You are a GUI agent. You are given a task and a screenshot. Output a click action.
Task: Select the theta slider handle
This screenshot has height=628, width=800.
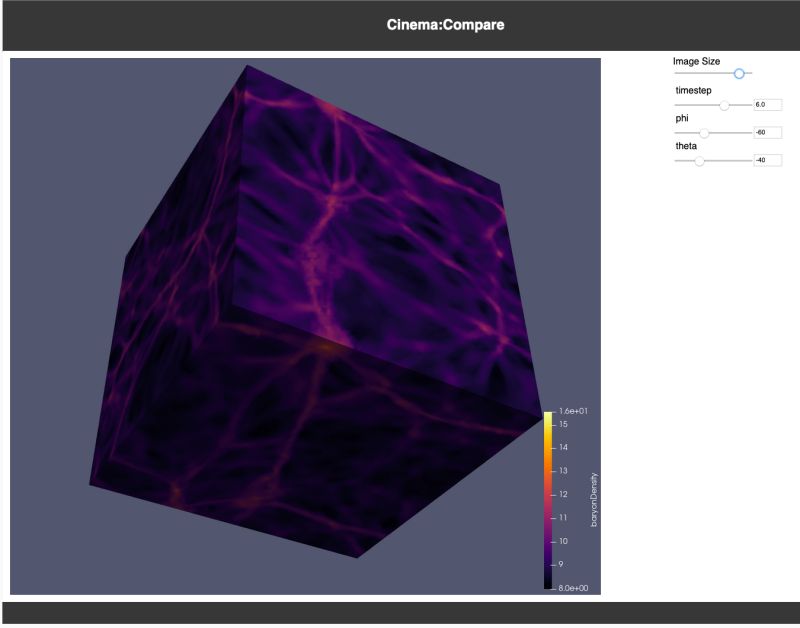pyautogui.click(x=700, y=160)
